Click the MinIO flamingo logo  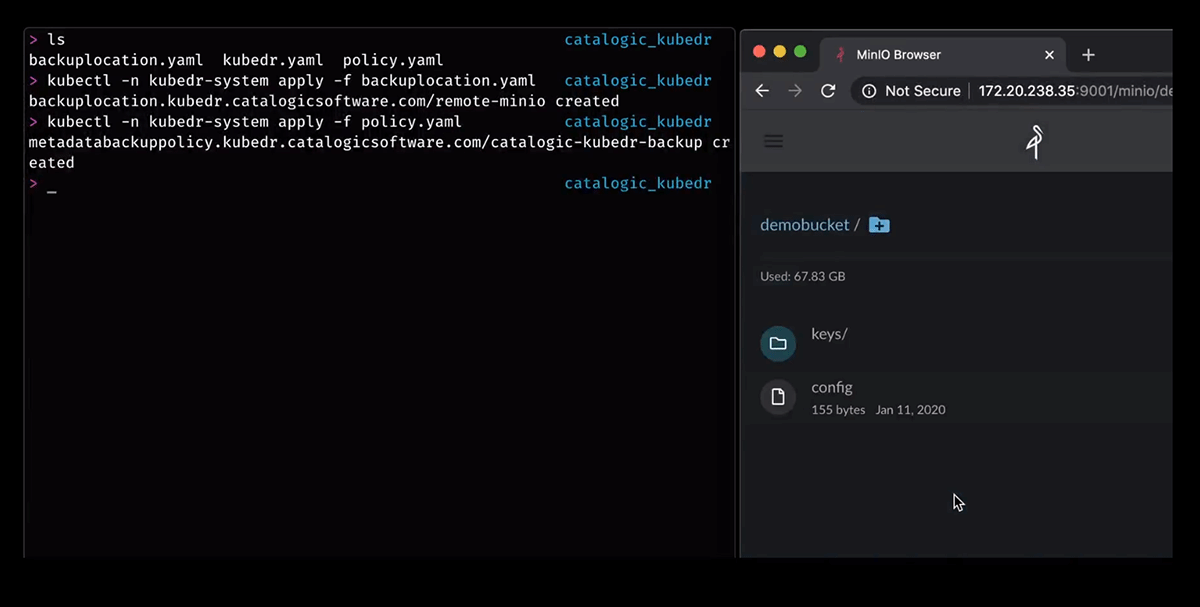tap(1034, 142)
